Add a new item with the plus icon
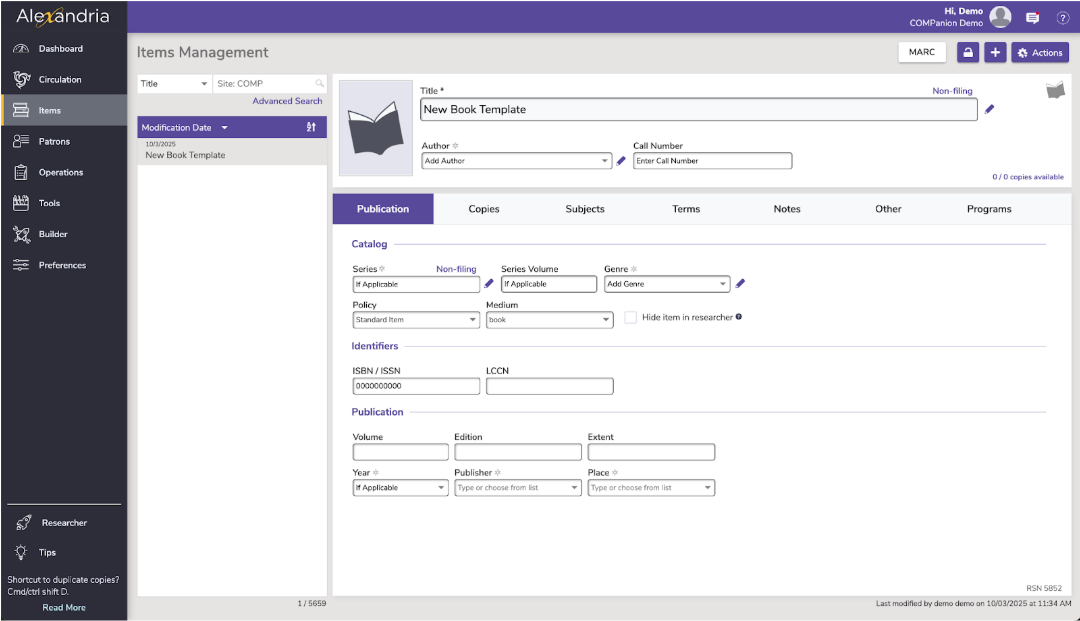Screen dimensions: 1080x621 pos(994,51)
